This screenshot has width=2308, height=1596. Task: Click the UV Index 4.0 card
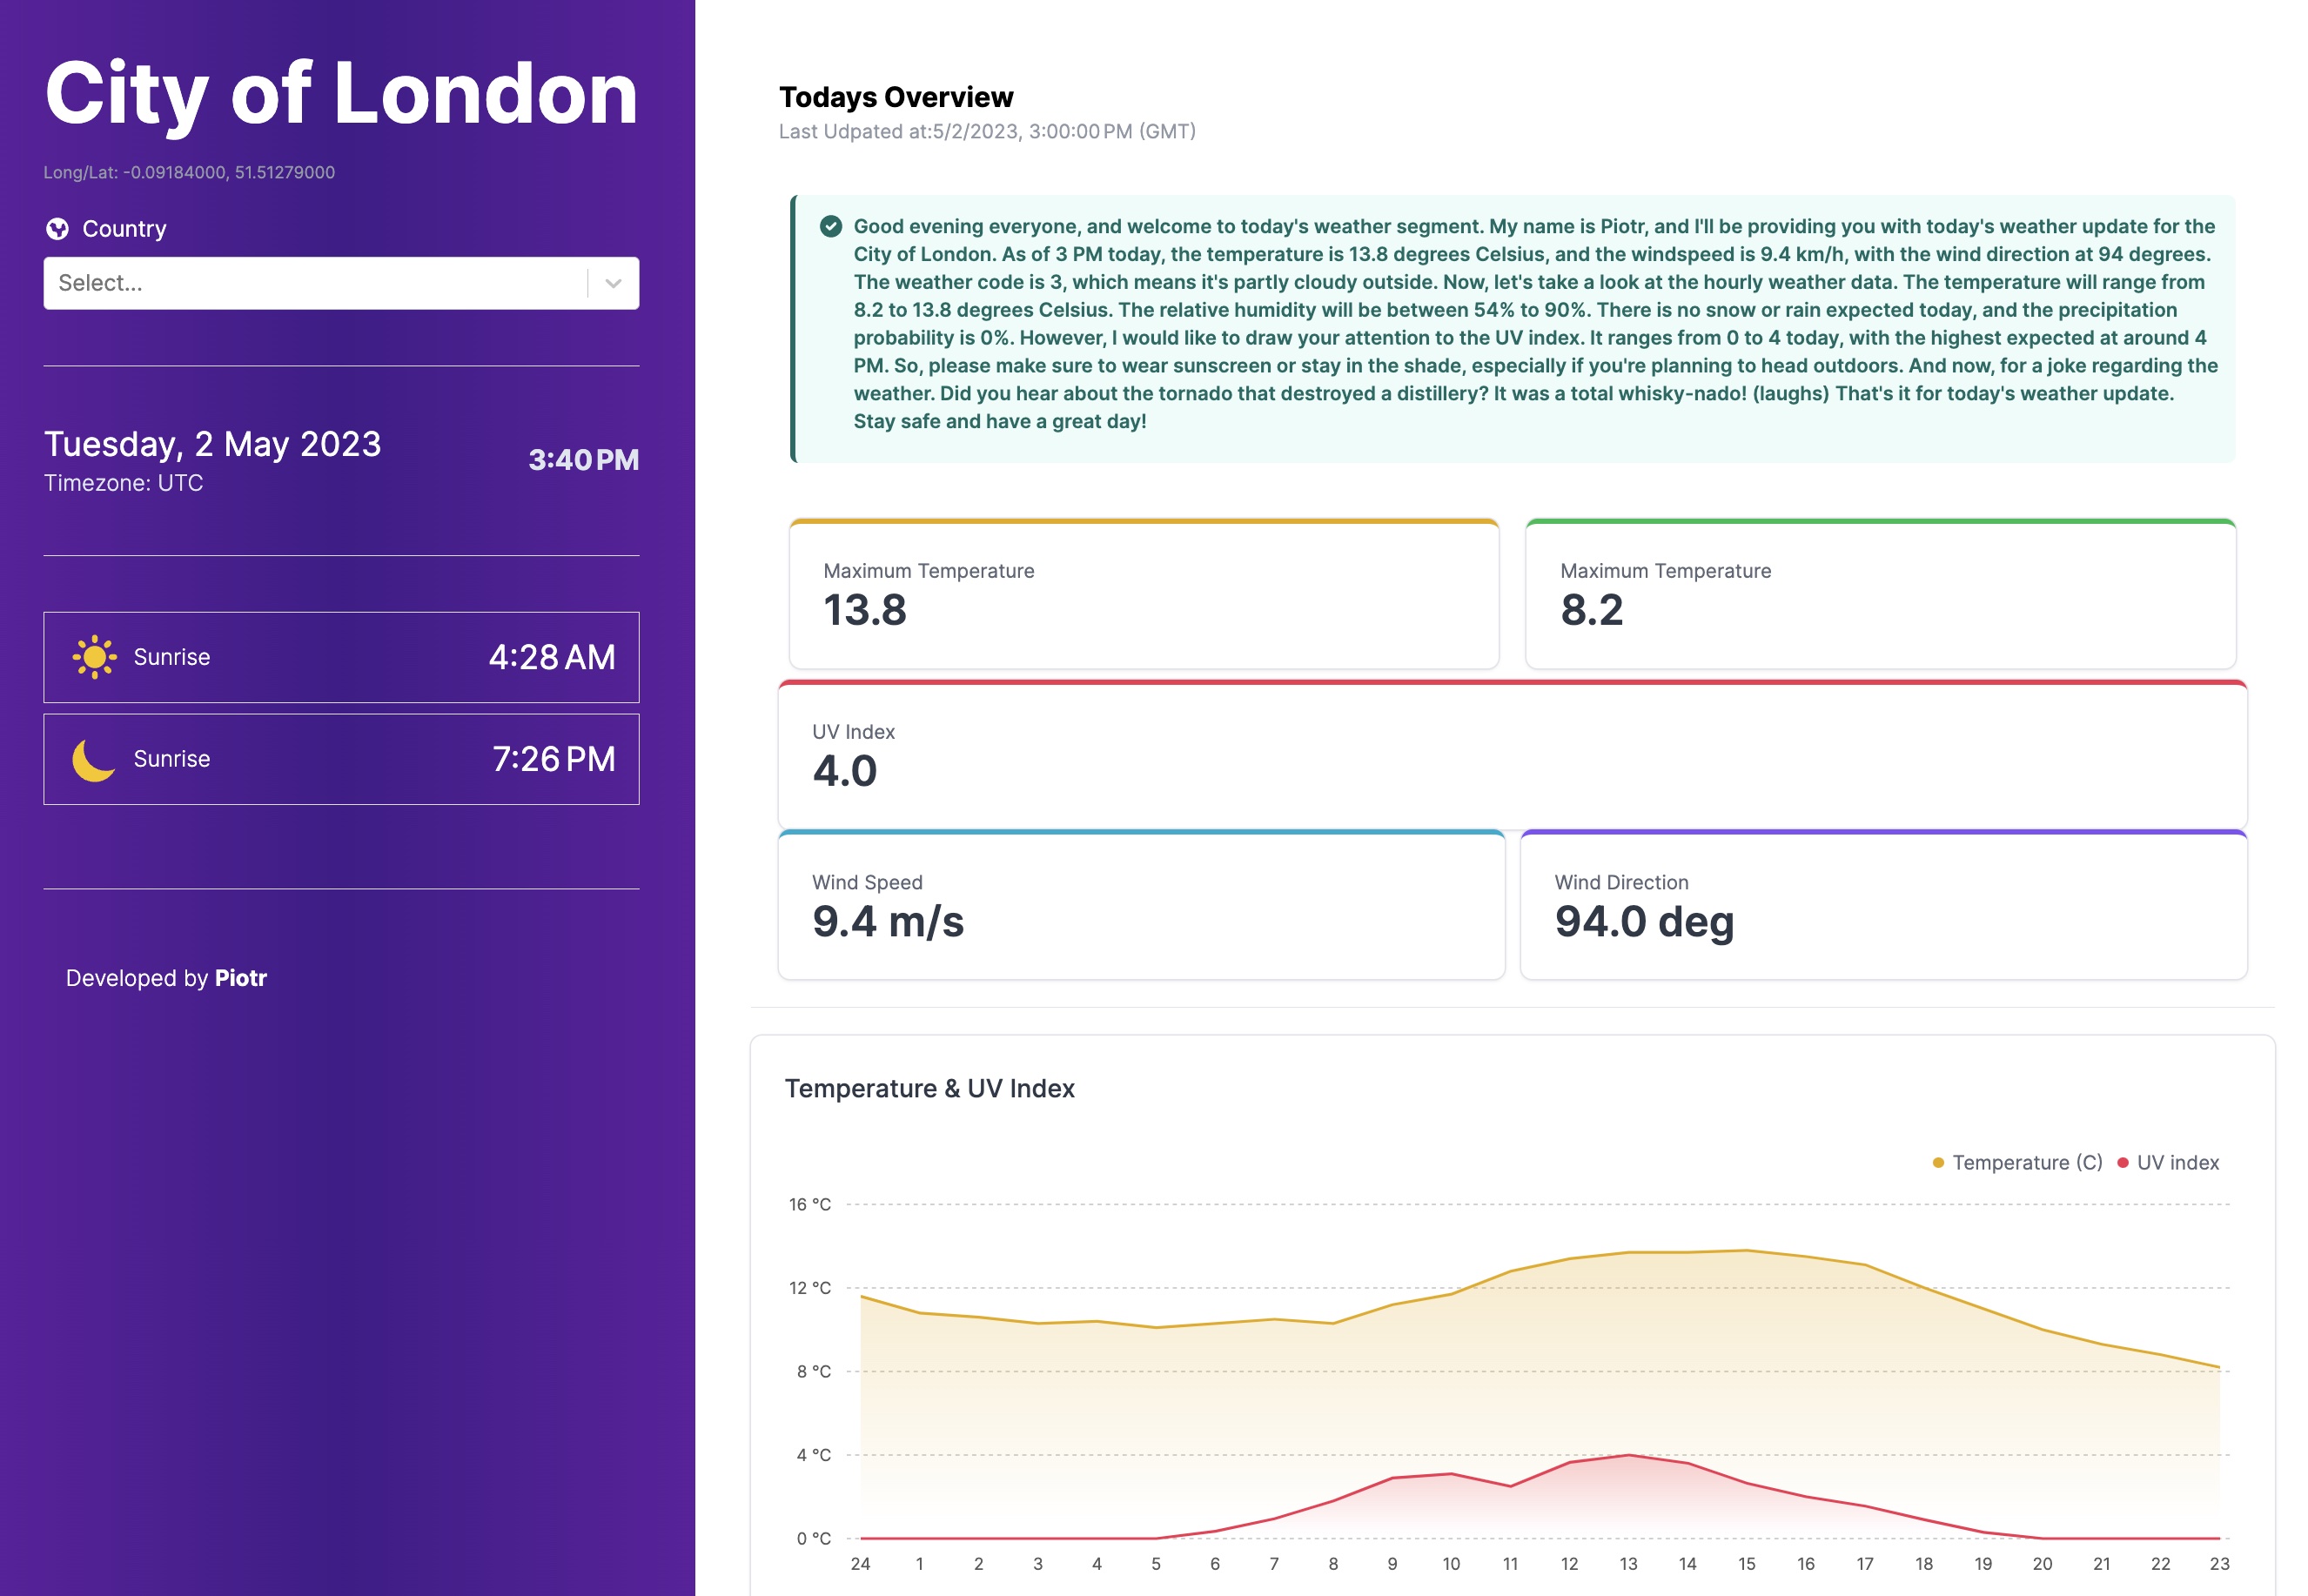pos(1512,756)
